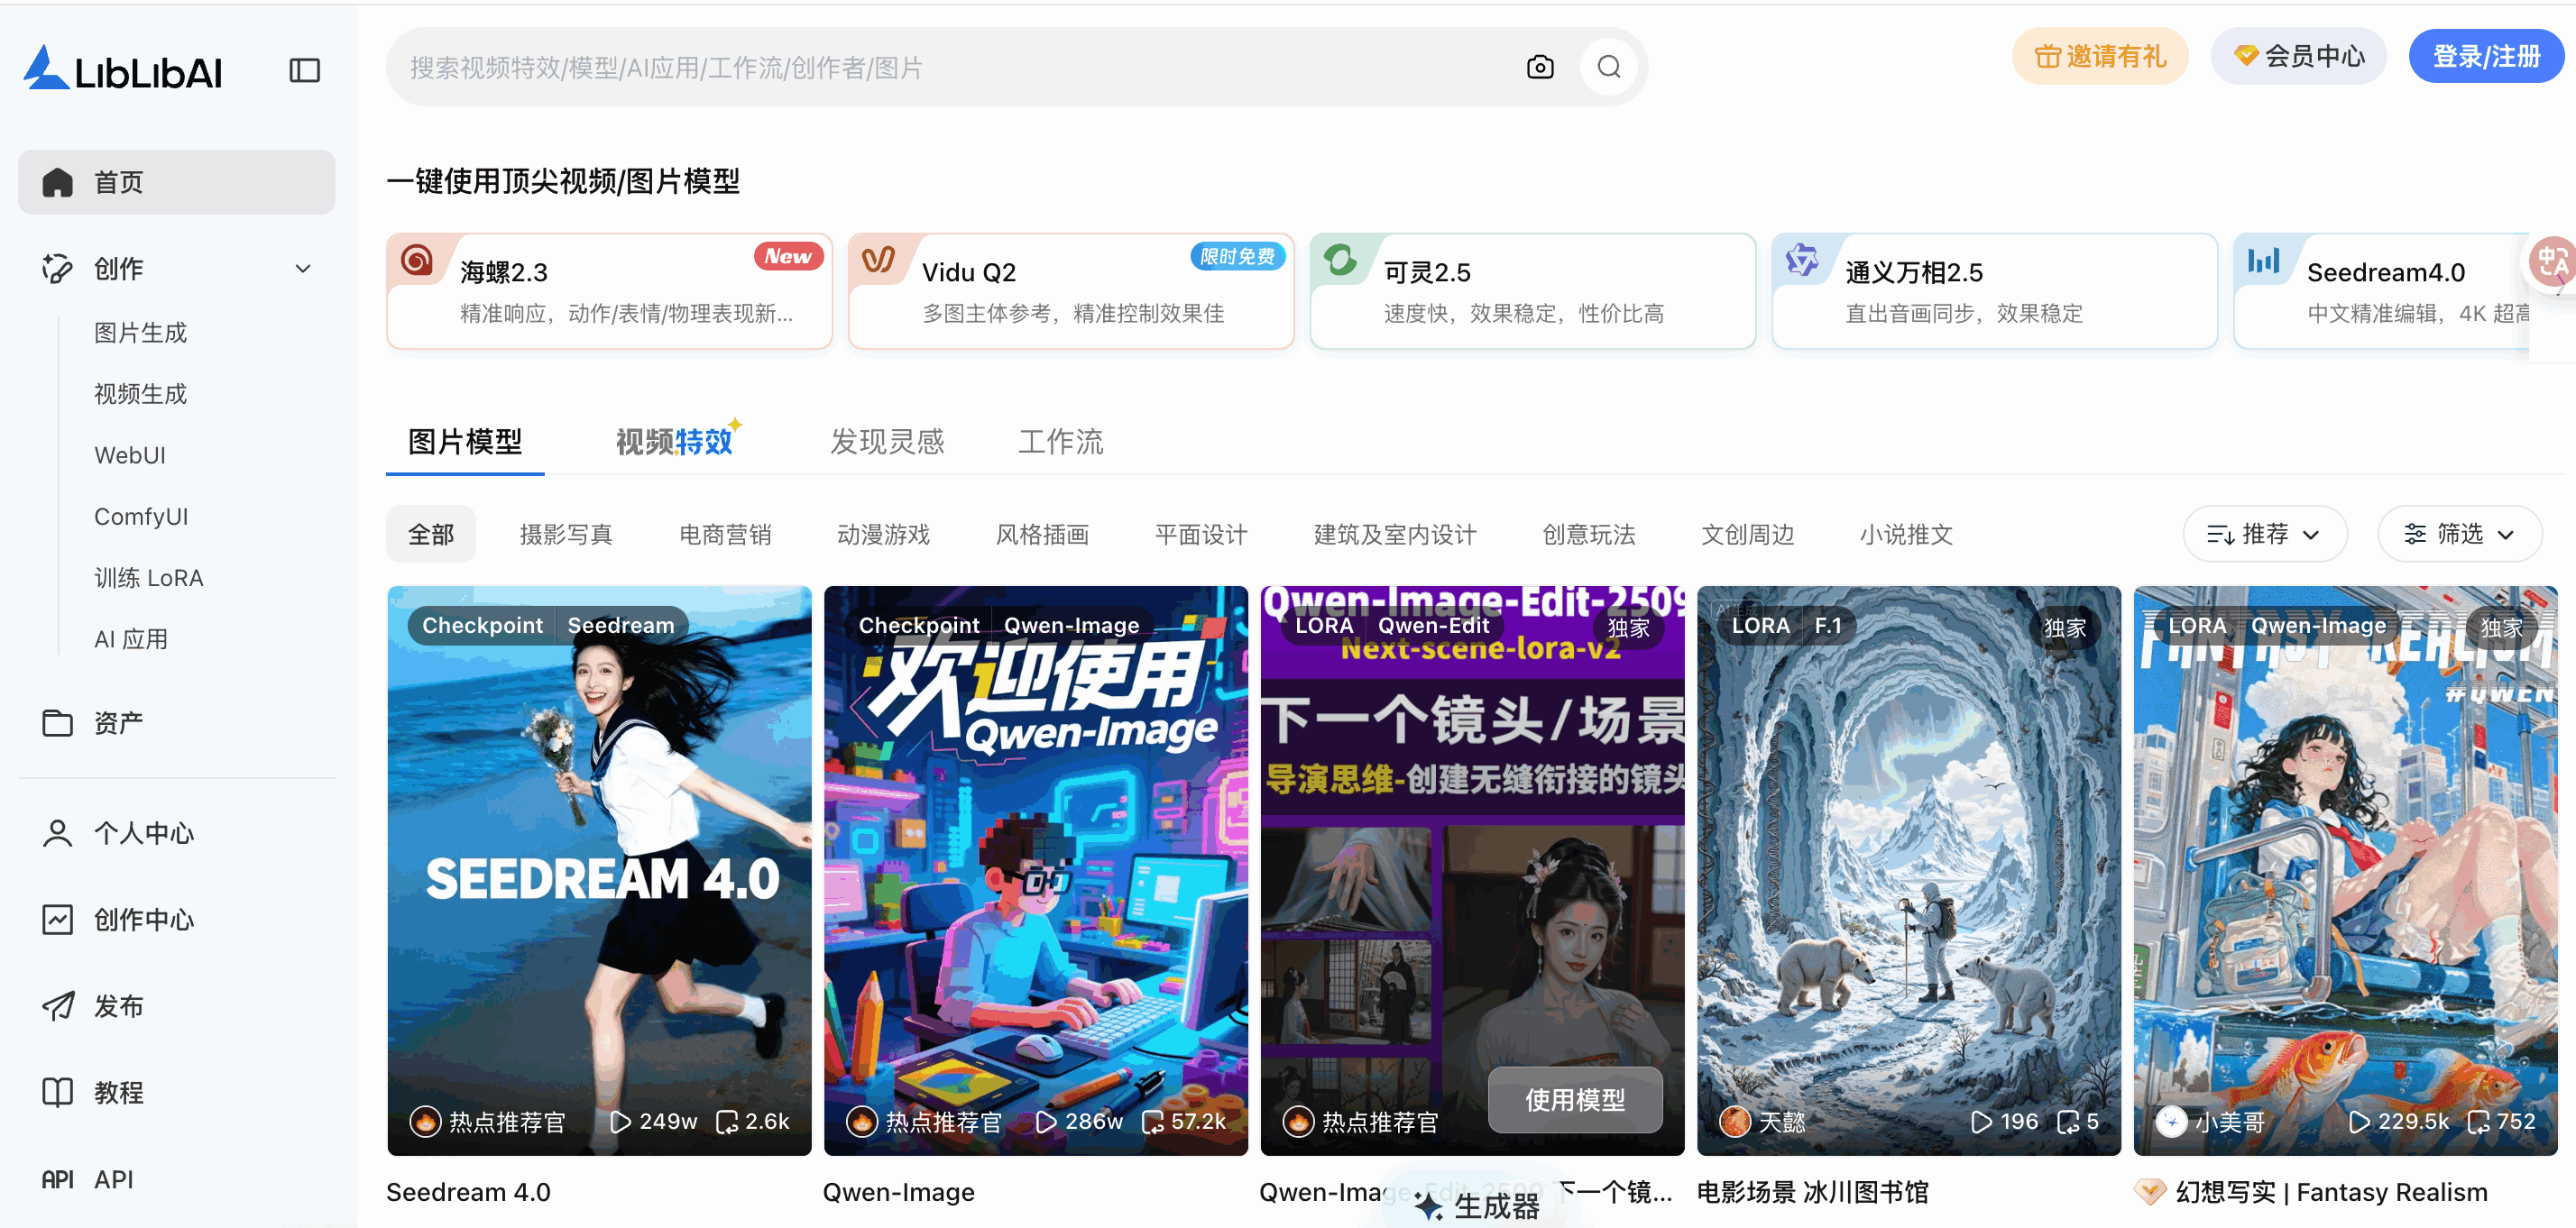
Task: Open 个人中心 person icon
Action: tap(57, 833)
